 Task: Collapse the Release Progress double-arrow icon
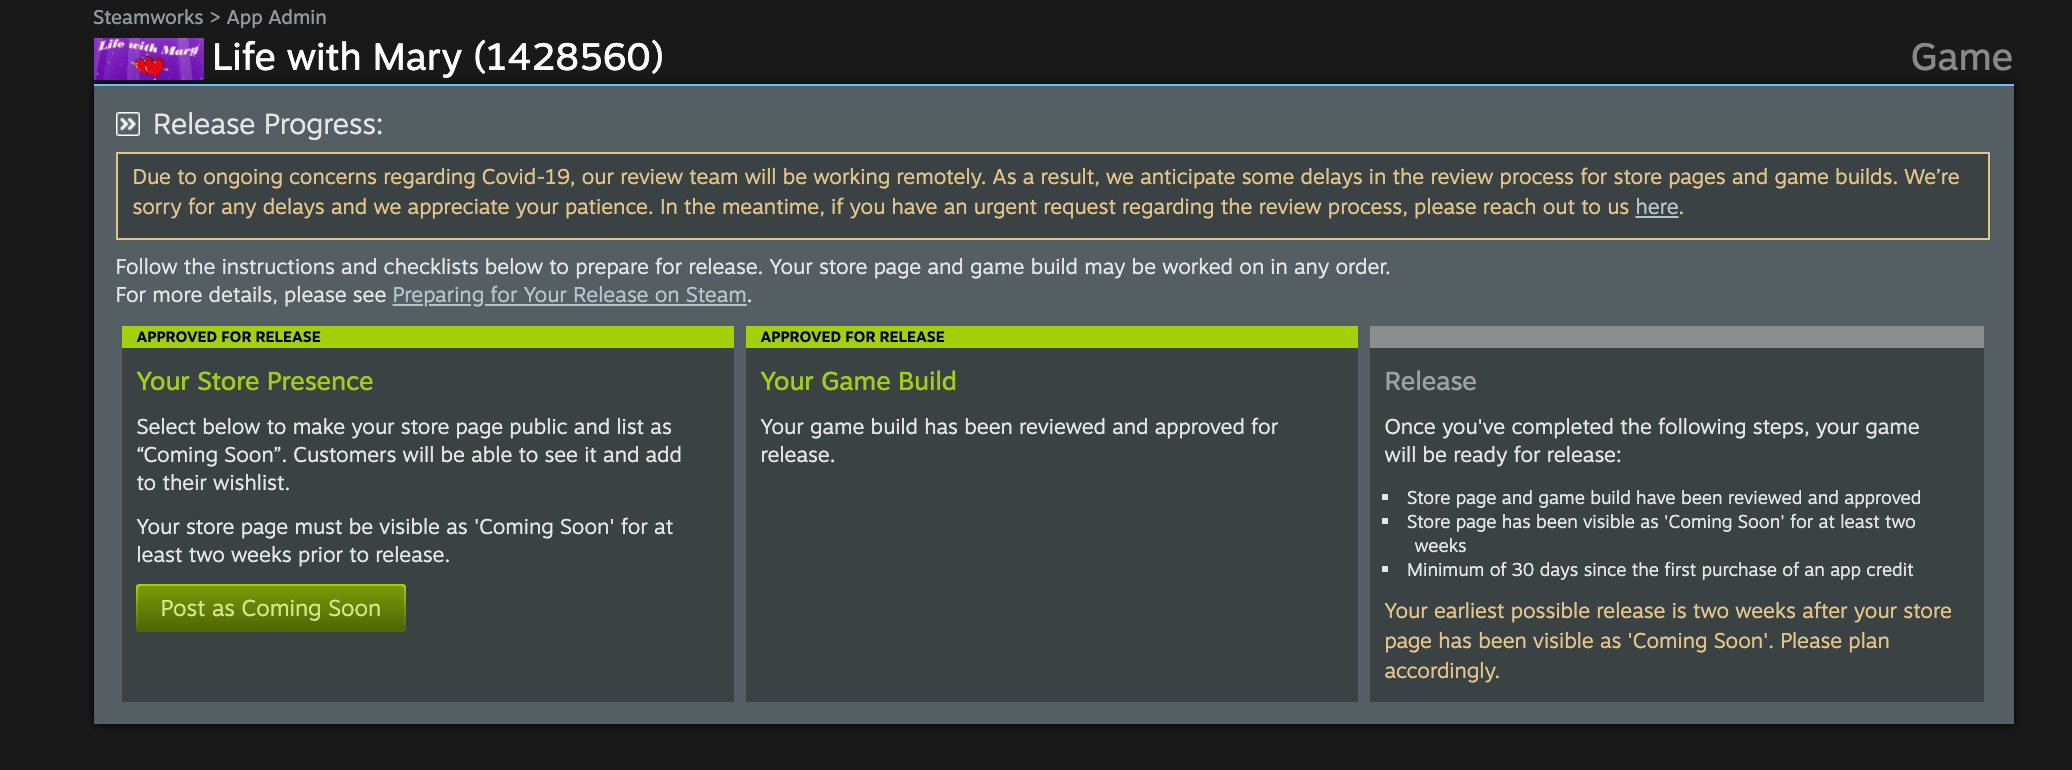click(128, 124)
